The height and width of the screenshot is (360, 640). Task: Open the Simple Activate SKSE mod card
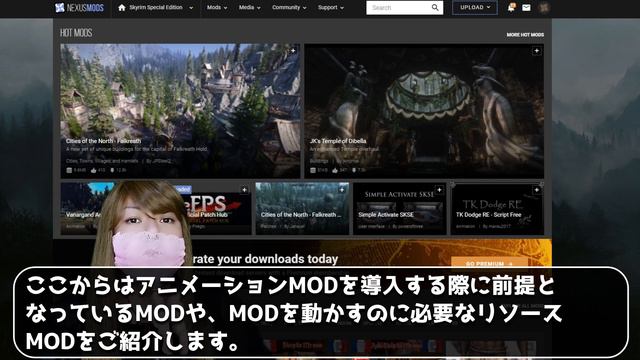pyautogui.click(x=400, y=209)
